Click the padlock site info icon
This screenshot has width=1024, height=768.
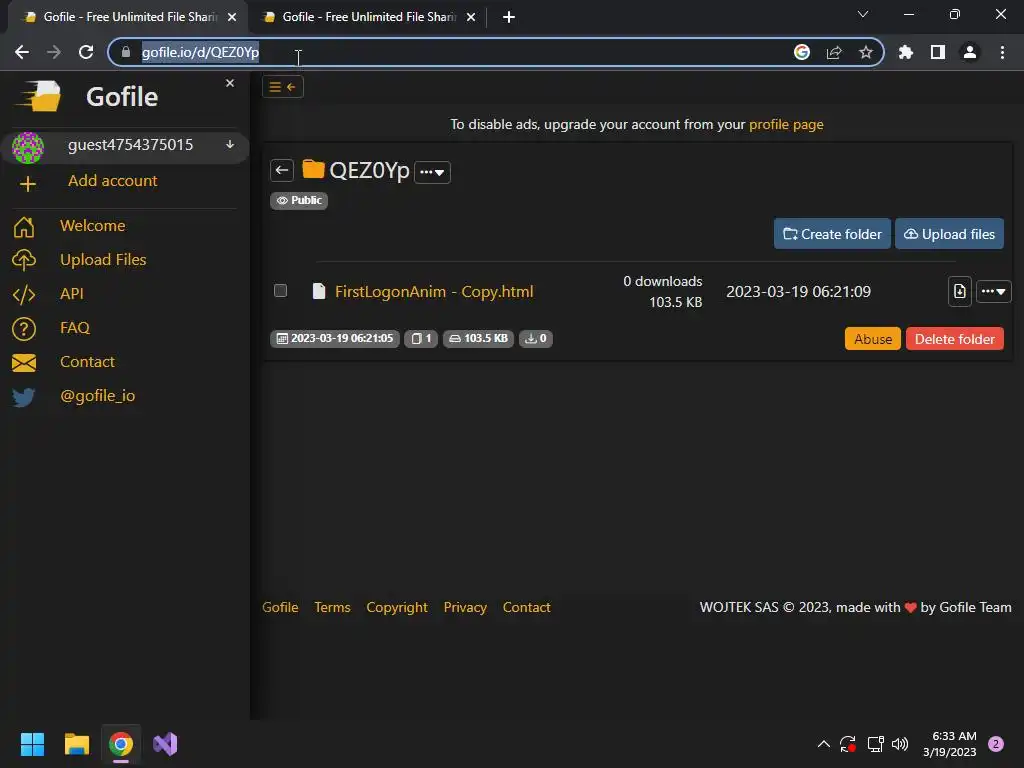(126, 52)
